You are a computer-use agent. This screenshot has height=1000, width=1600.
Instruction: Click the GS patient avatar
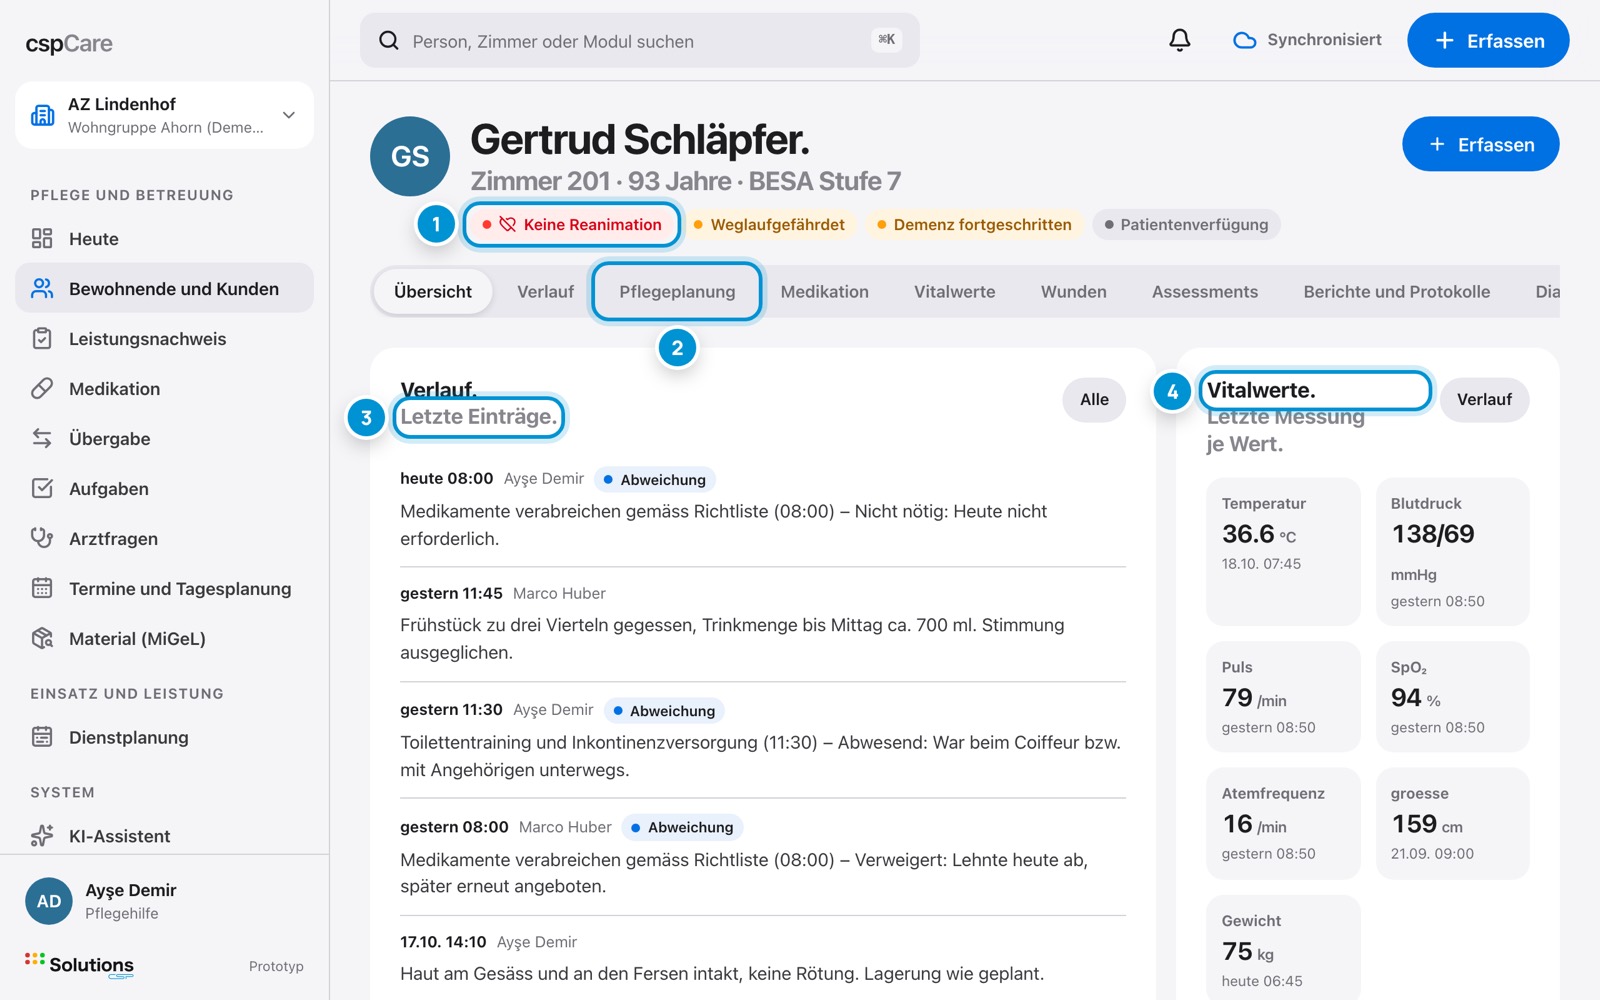coord(410,156)
